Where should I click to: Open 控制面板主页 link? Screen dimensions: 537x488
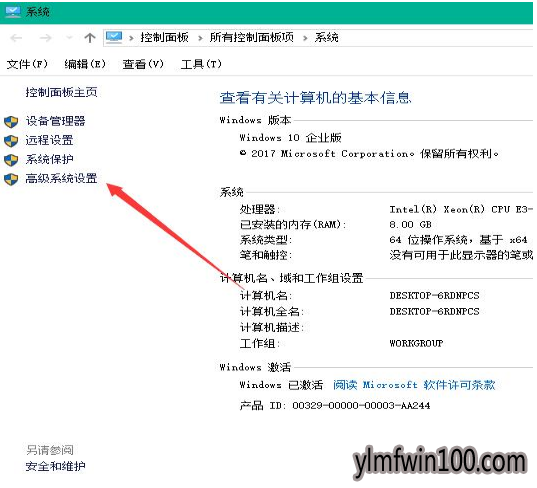click(61, 92)
